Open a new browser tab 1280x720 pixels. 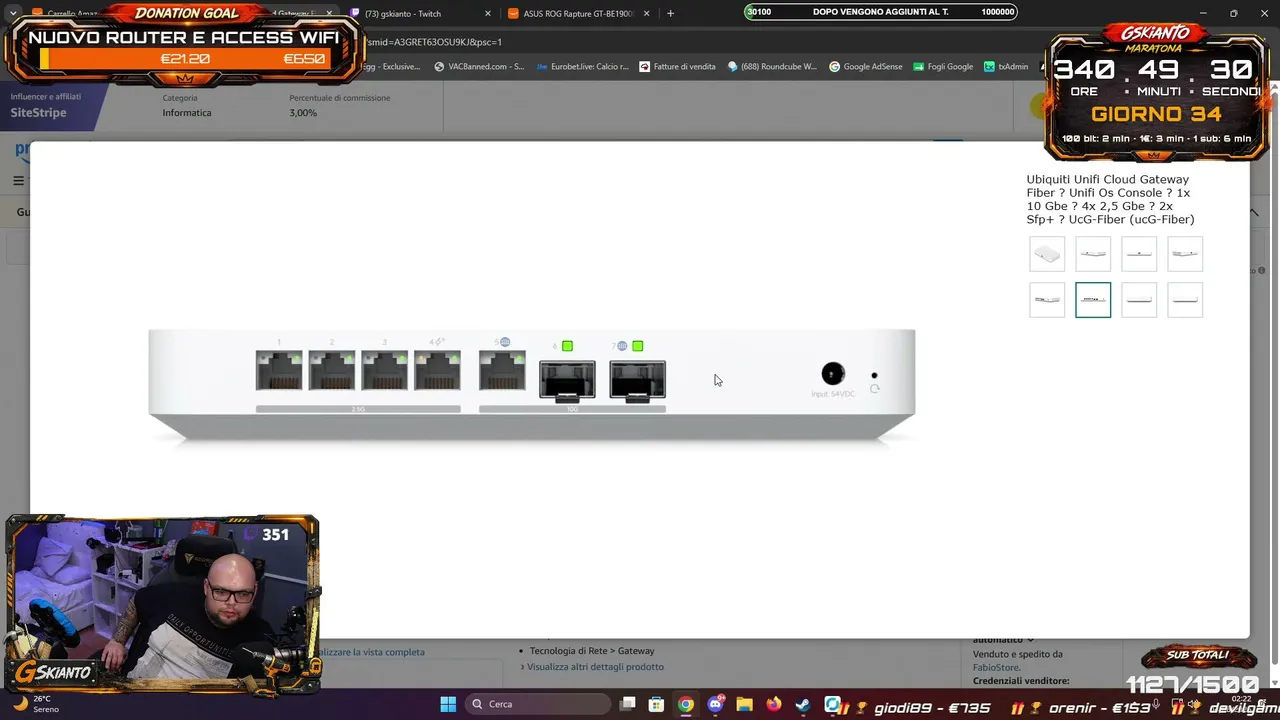point(670,14)
